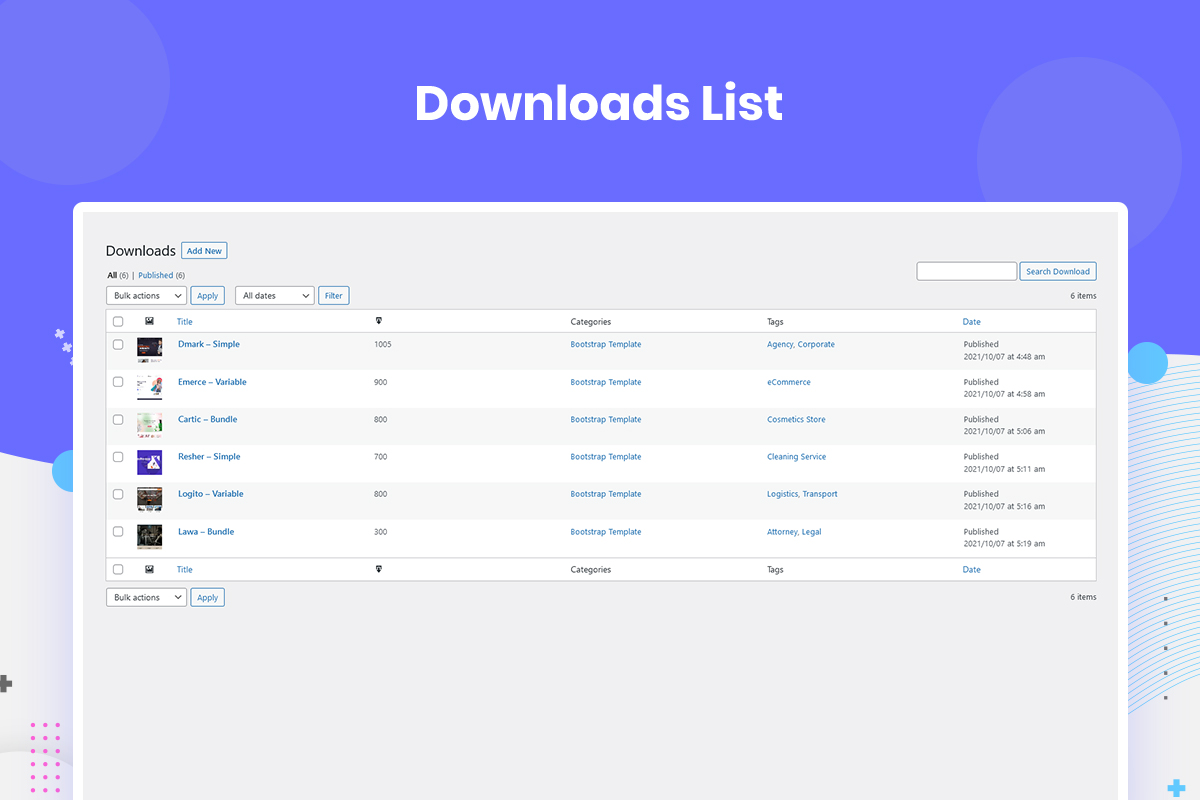Image resolution: width=1200 pixels, height=800 pixels.
Task: Click the sales tag icon in table header
Action: click(x=379, y=321)
